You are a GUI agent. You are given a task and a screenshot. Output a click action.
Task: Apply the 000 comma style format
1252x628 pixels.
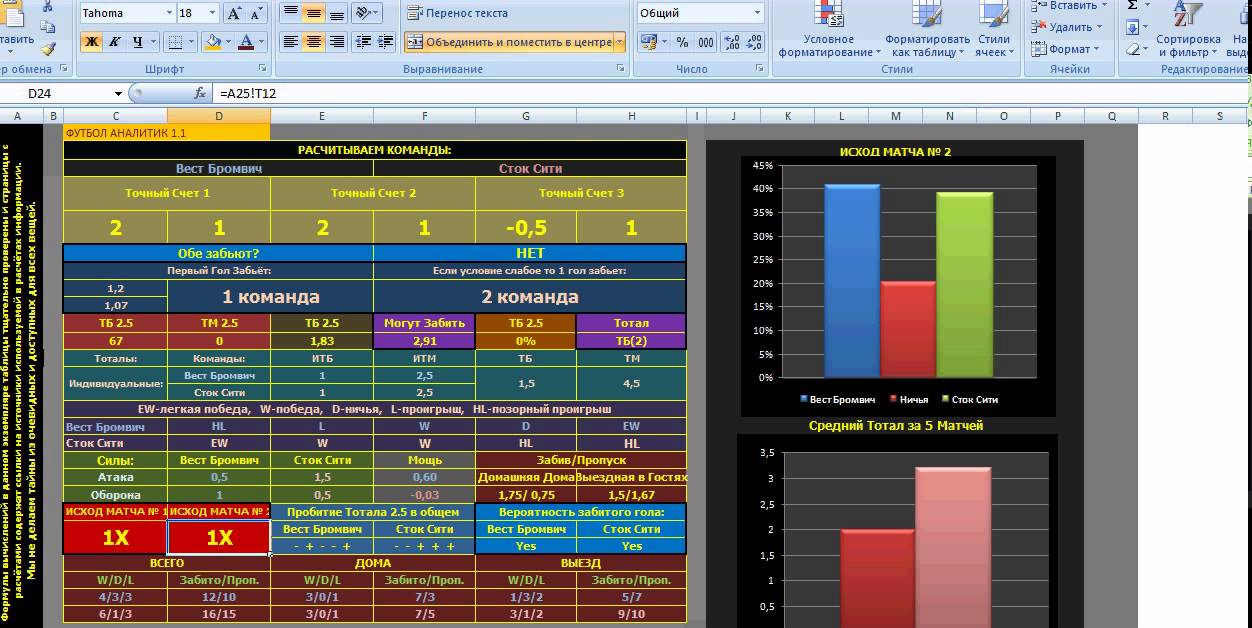point(706,42)
